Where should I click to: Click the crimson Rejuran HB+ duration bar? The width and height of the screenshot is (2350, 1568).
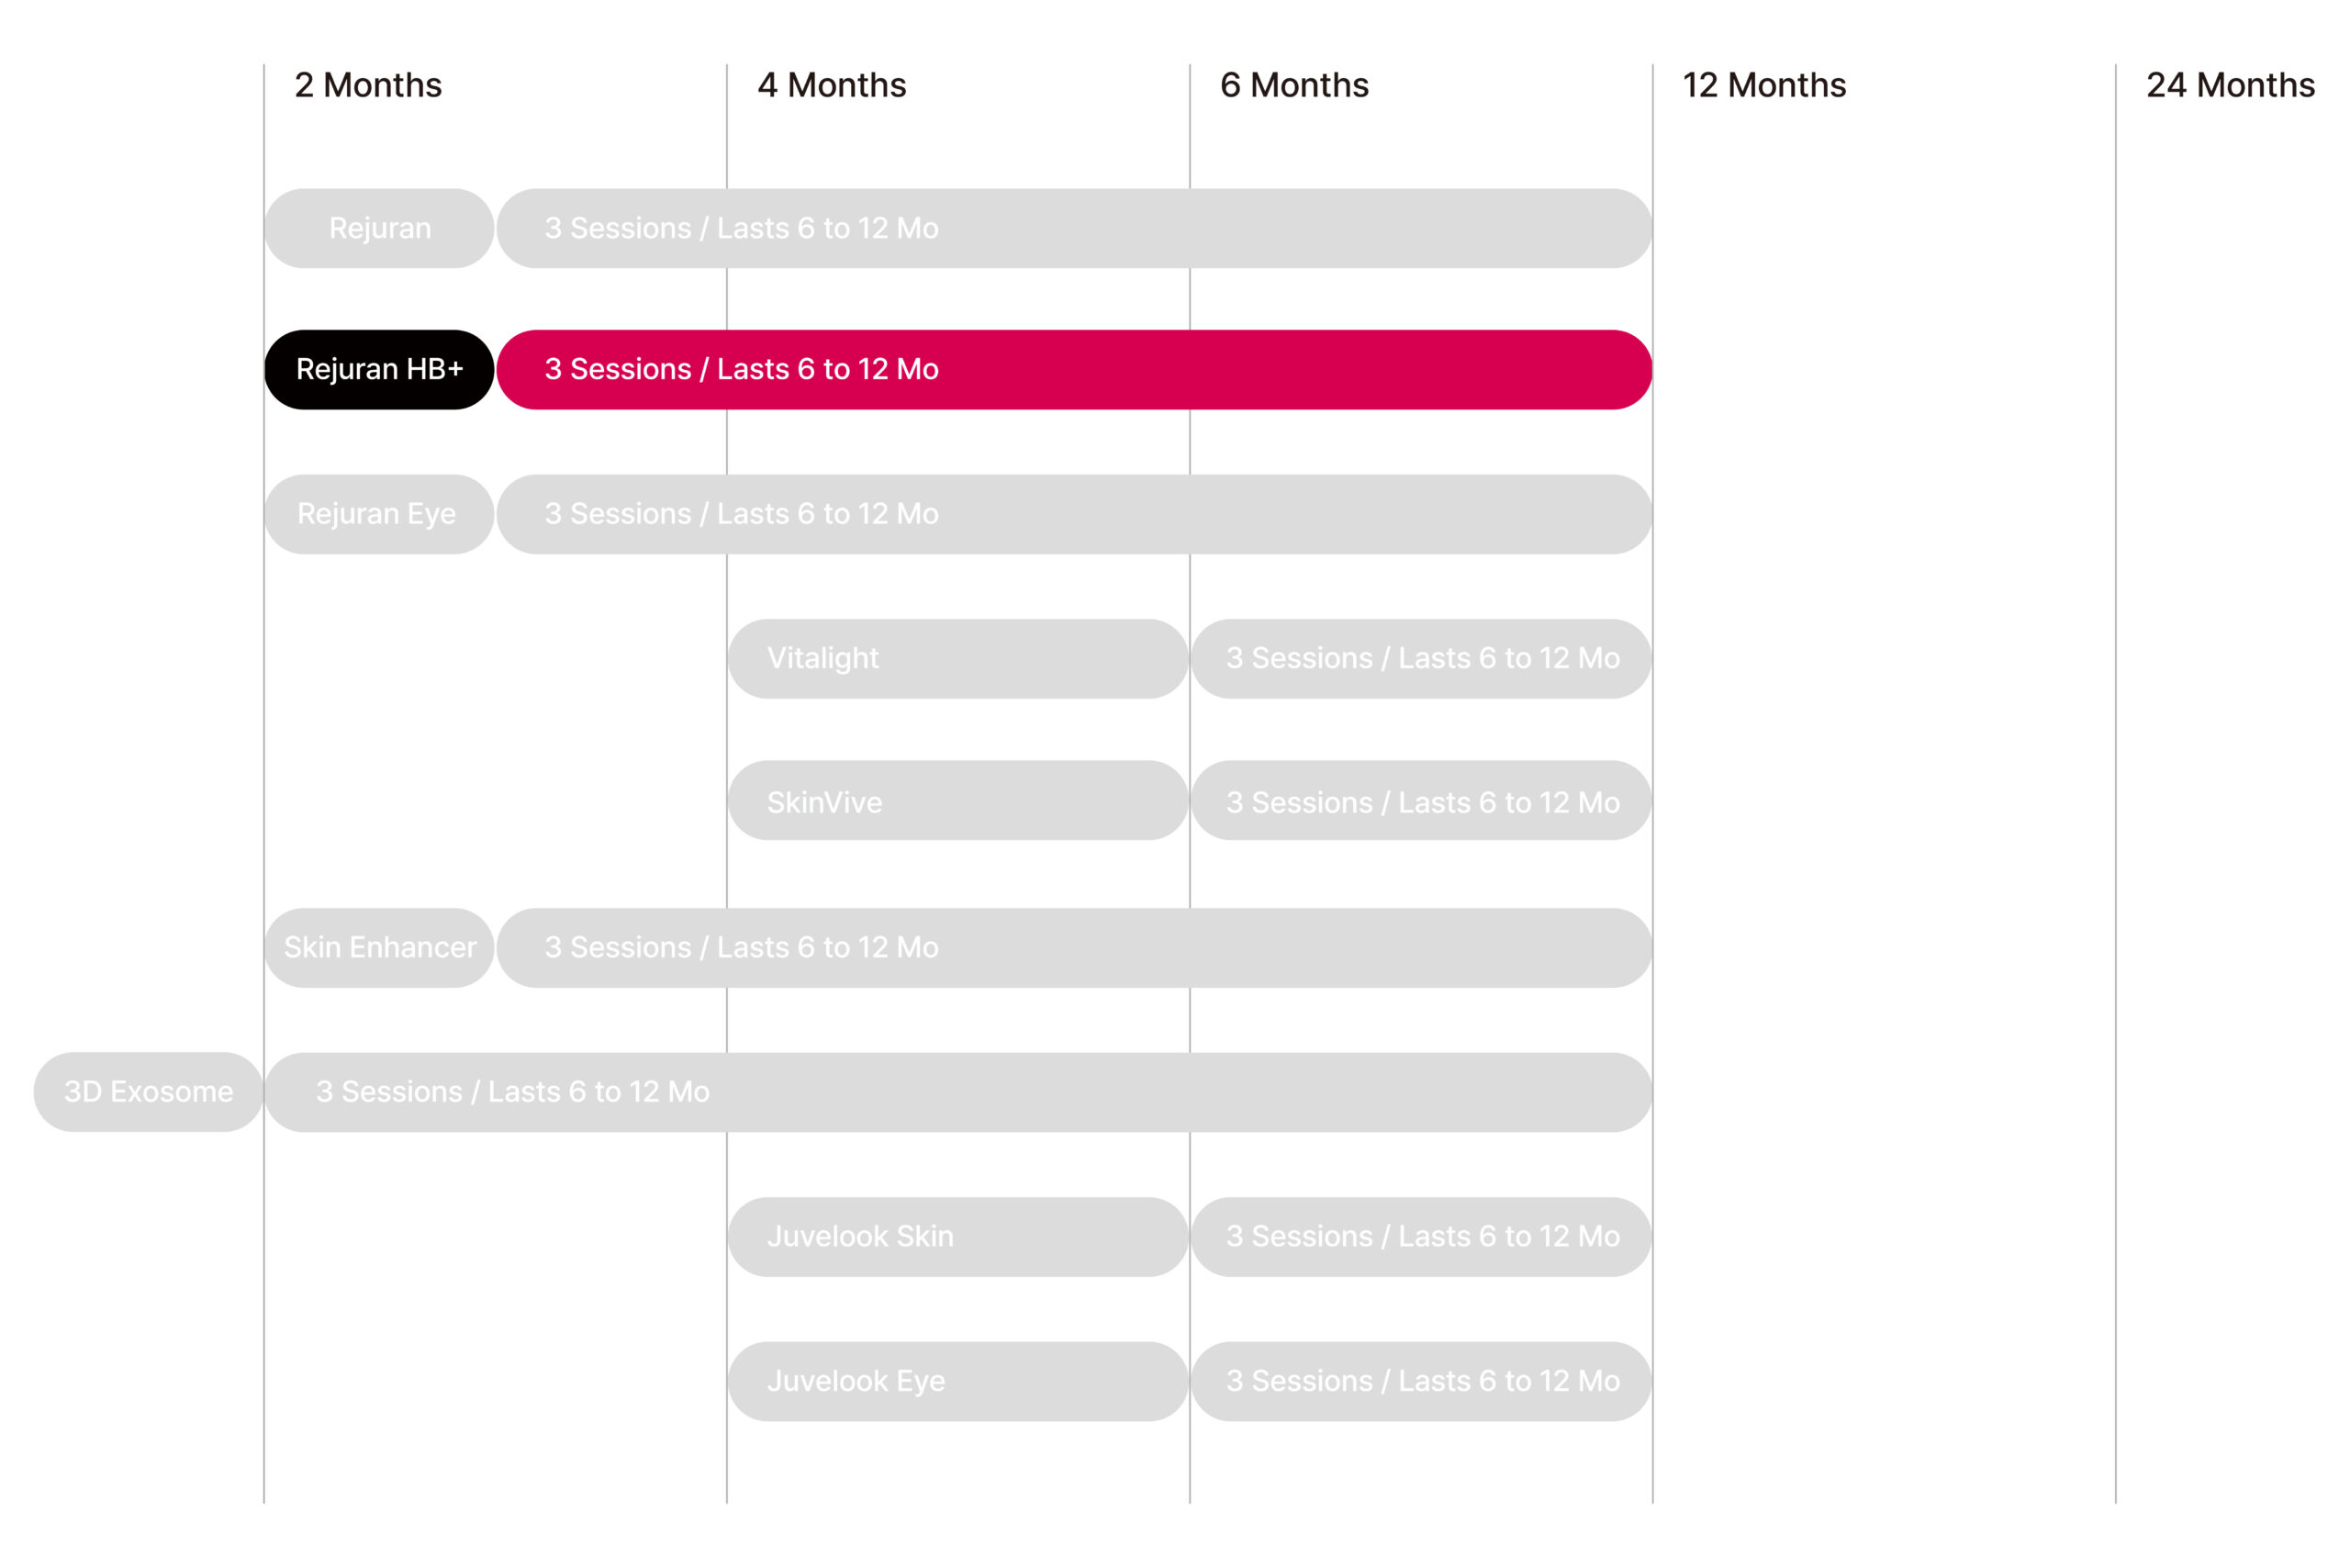tap(1074, 369)
